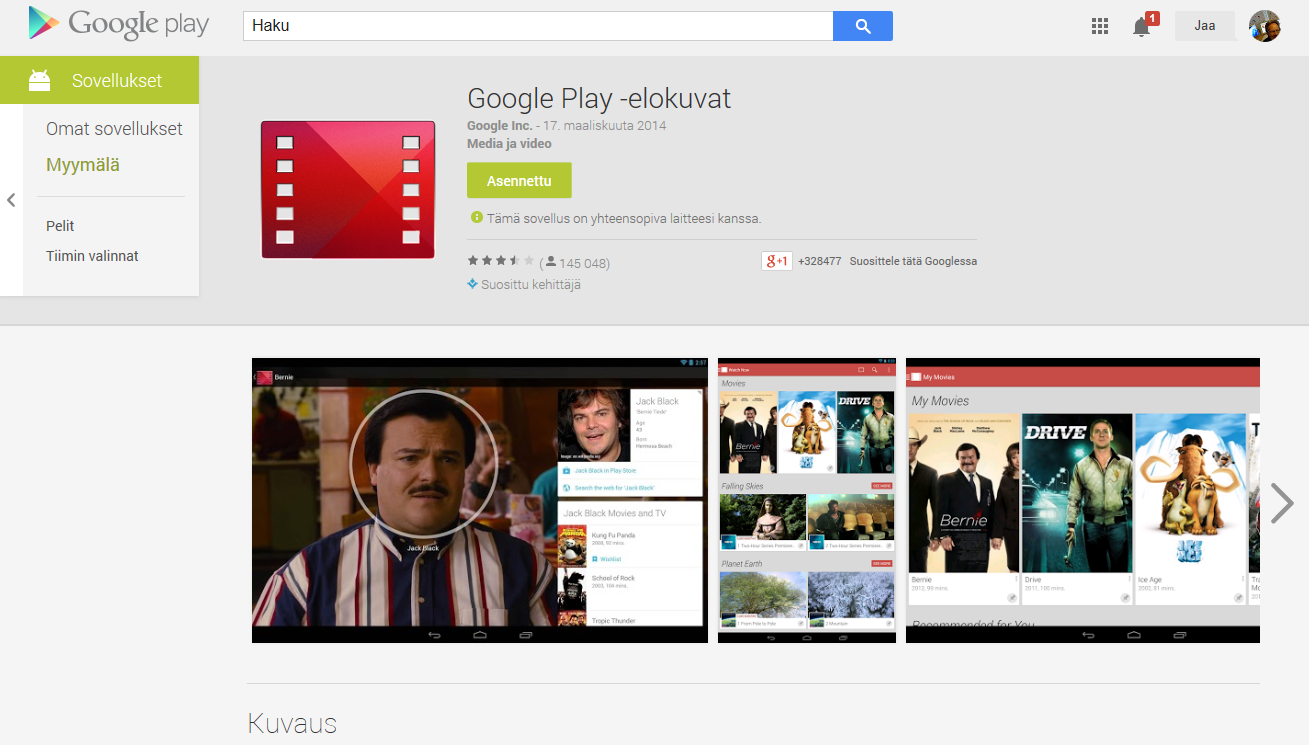Image resolution: width=1309 pixels, height=745 pixels.
Task: Open the My Movies screenshot thumbnail
Action: pos(1083,500)
